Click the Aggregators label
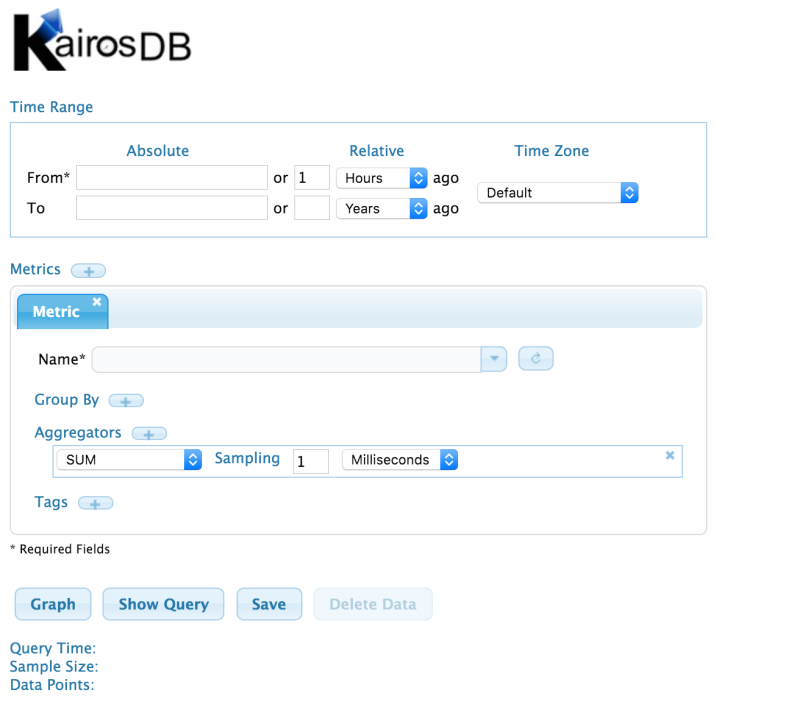 (x=78, y=433)
